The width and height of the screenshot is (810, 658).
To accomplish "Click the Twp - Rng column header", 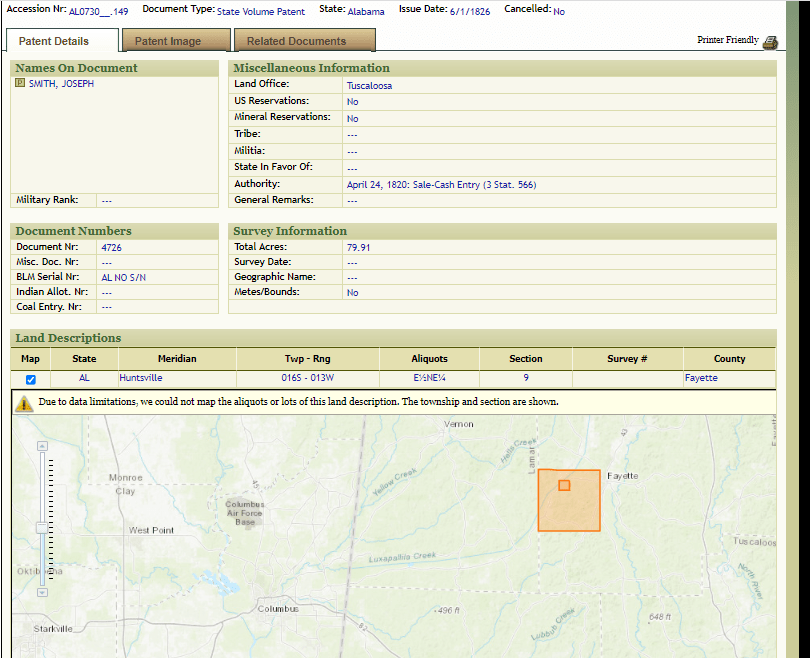I will 307,358.
